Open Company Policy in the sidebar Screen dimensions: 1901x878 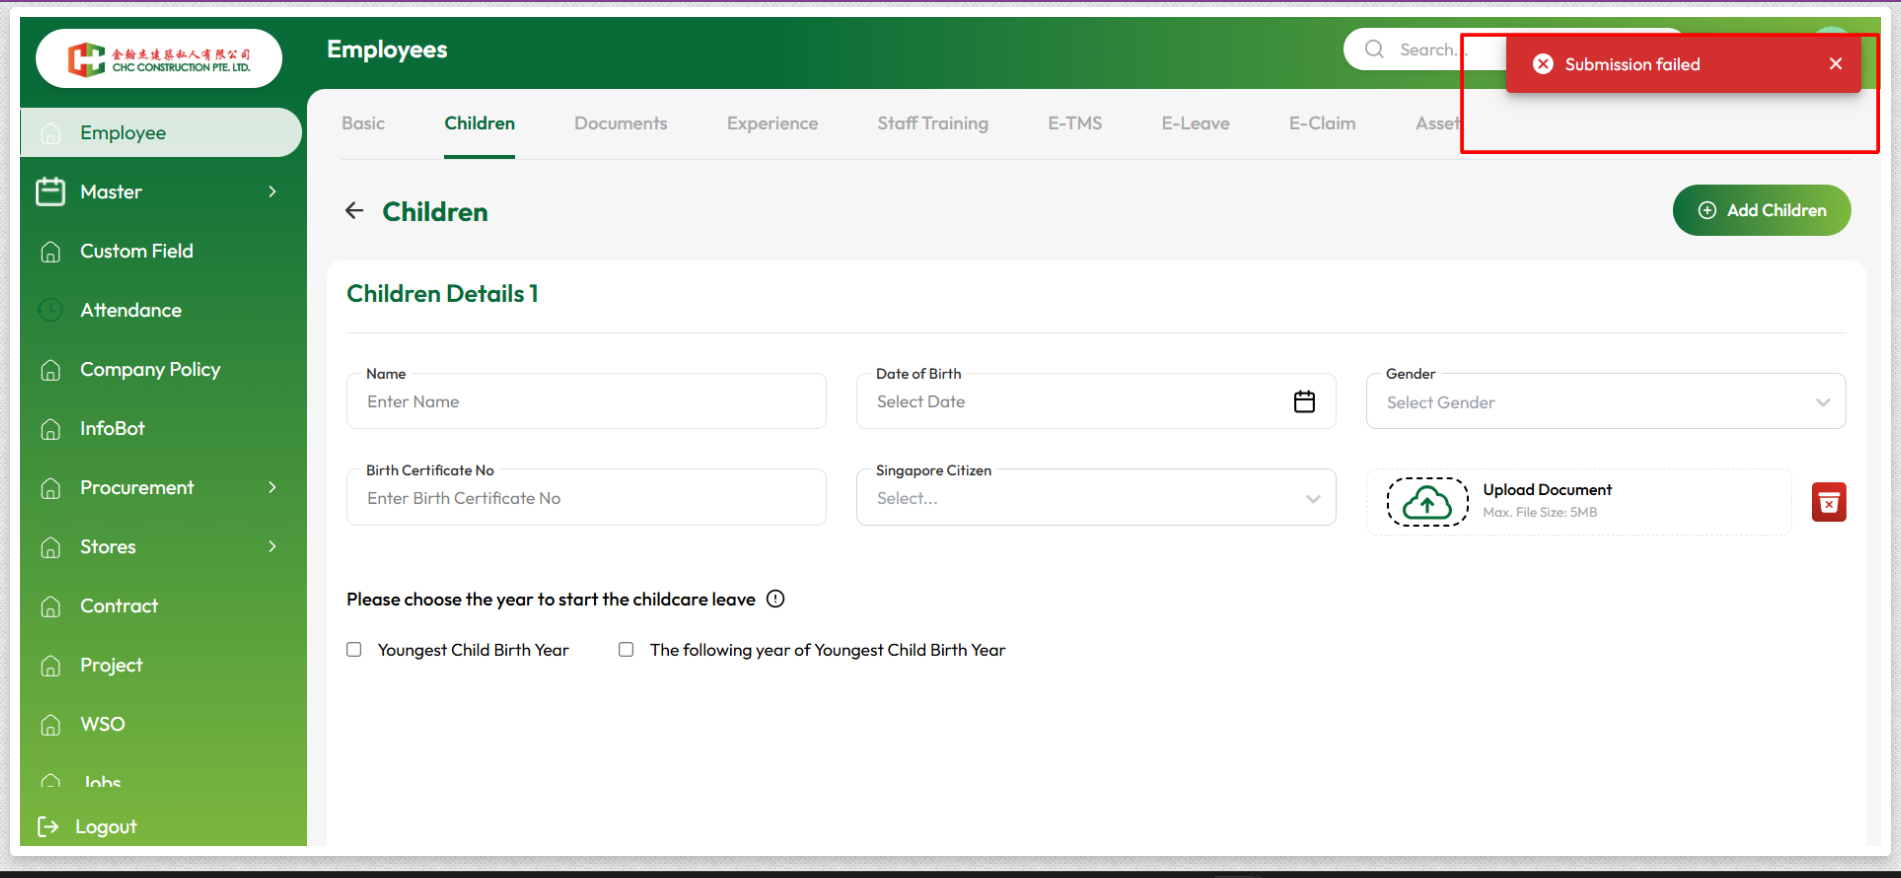[x=150, y=370]
